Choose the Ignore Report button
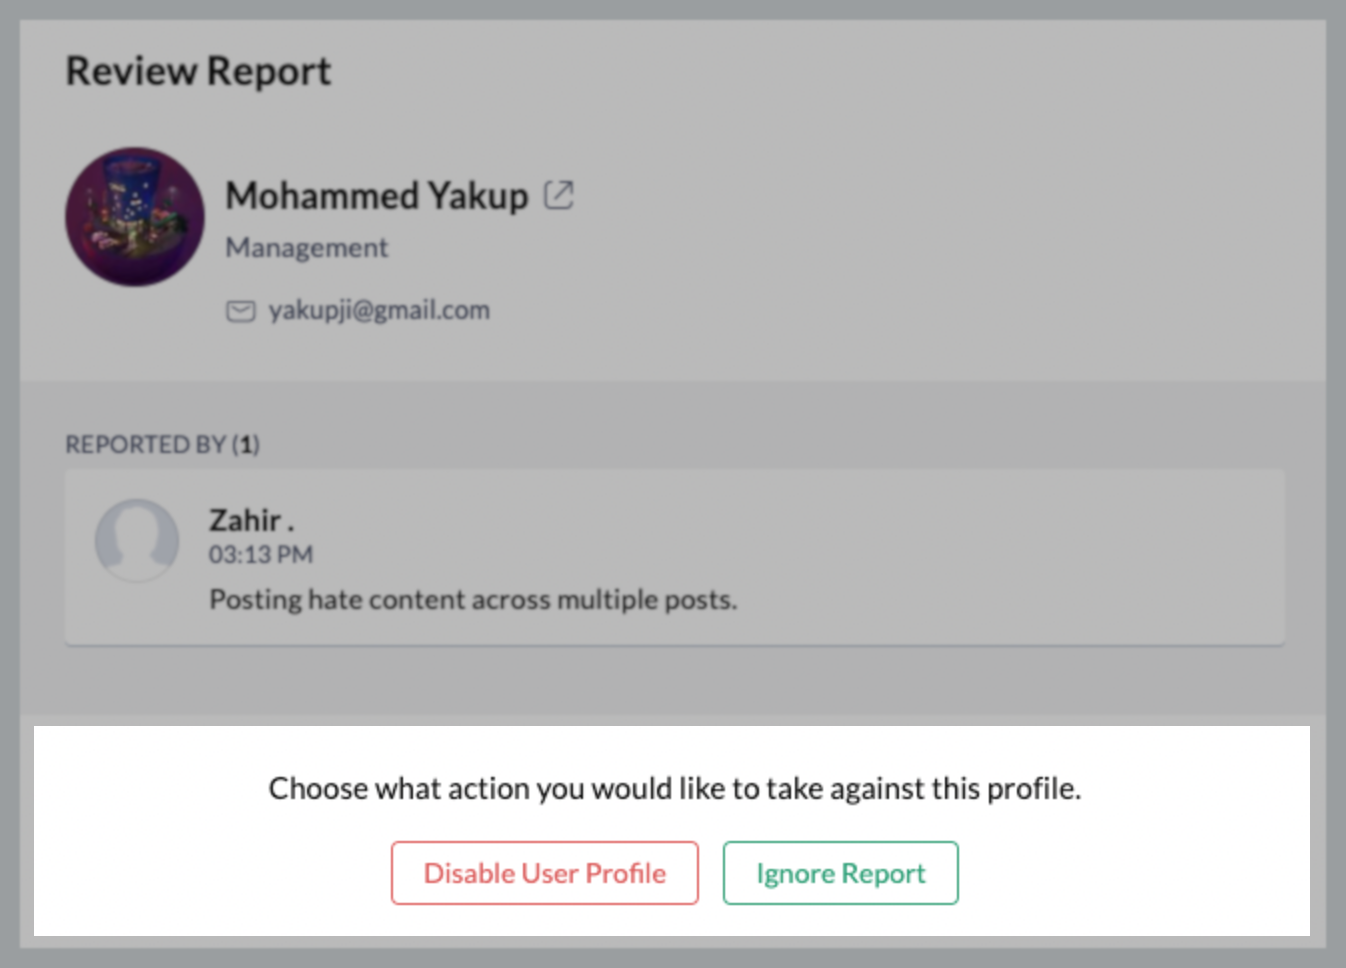This screenshot has height=968, width=1346. [x=840, y=873]
